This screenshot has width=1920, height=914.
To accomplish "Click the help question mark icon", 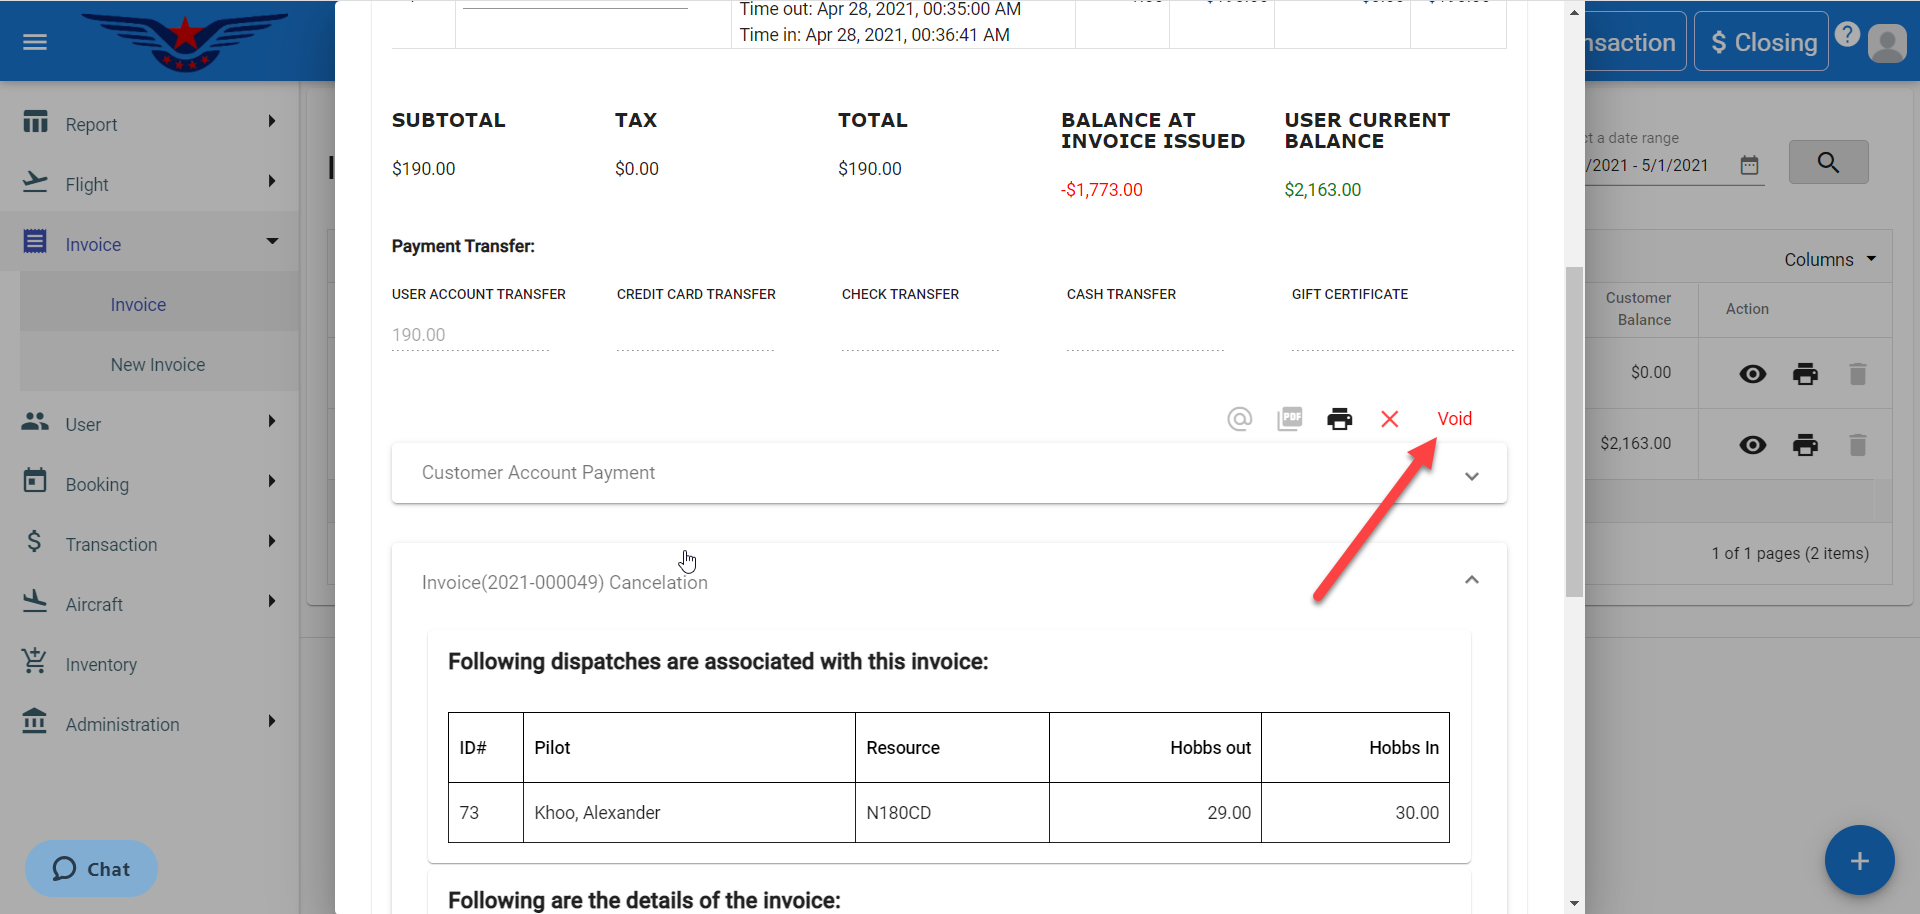I will tap(1847, 35).
